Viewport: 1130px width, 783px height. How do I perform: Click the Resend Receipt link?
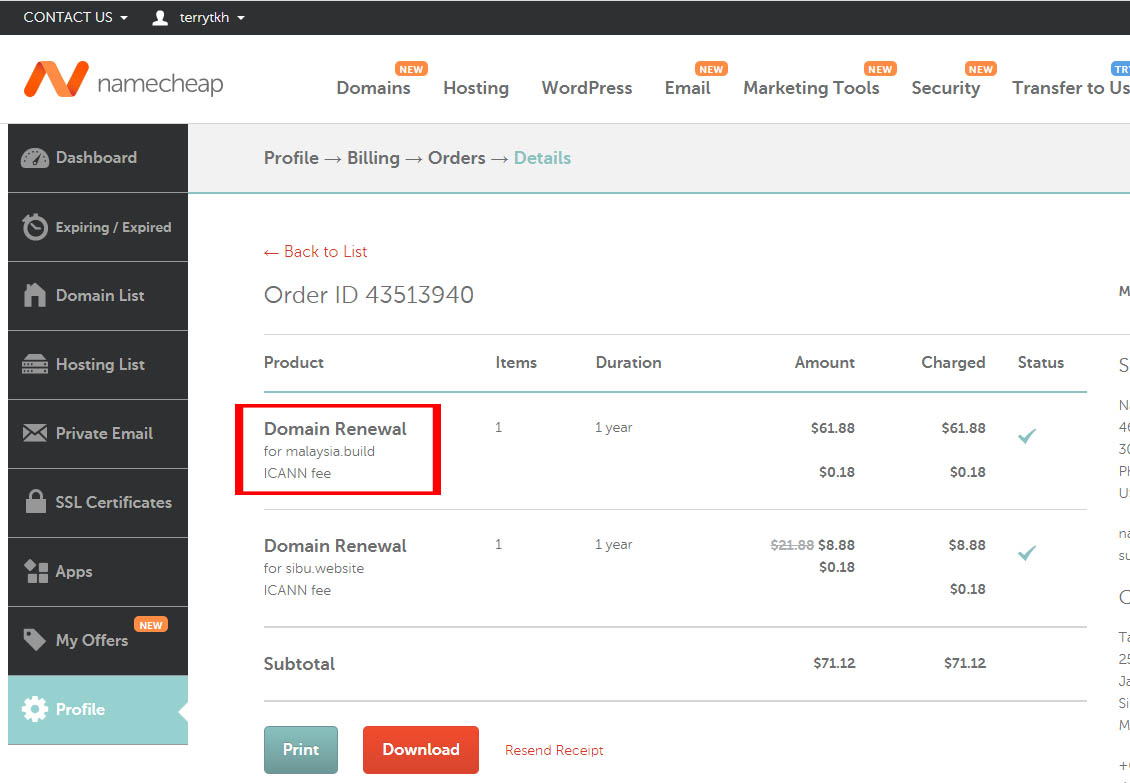pyautogui.click(x=554, y=751)
